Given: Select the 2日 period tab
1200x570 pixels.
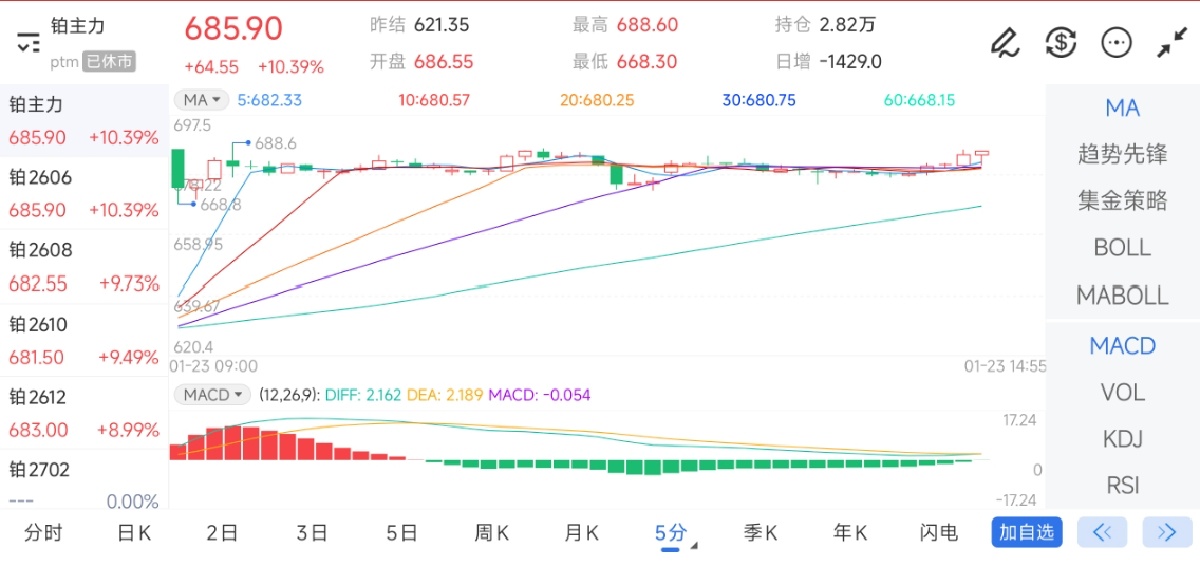Looking at the screenshot, I should [222, 533].
